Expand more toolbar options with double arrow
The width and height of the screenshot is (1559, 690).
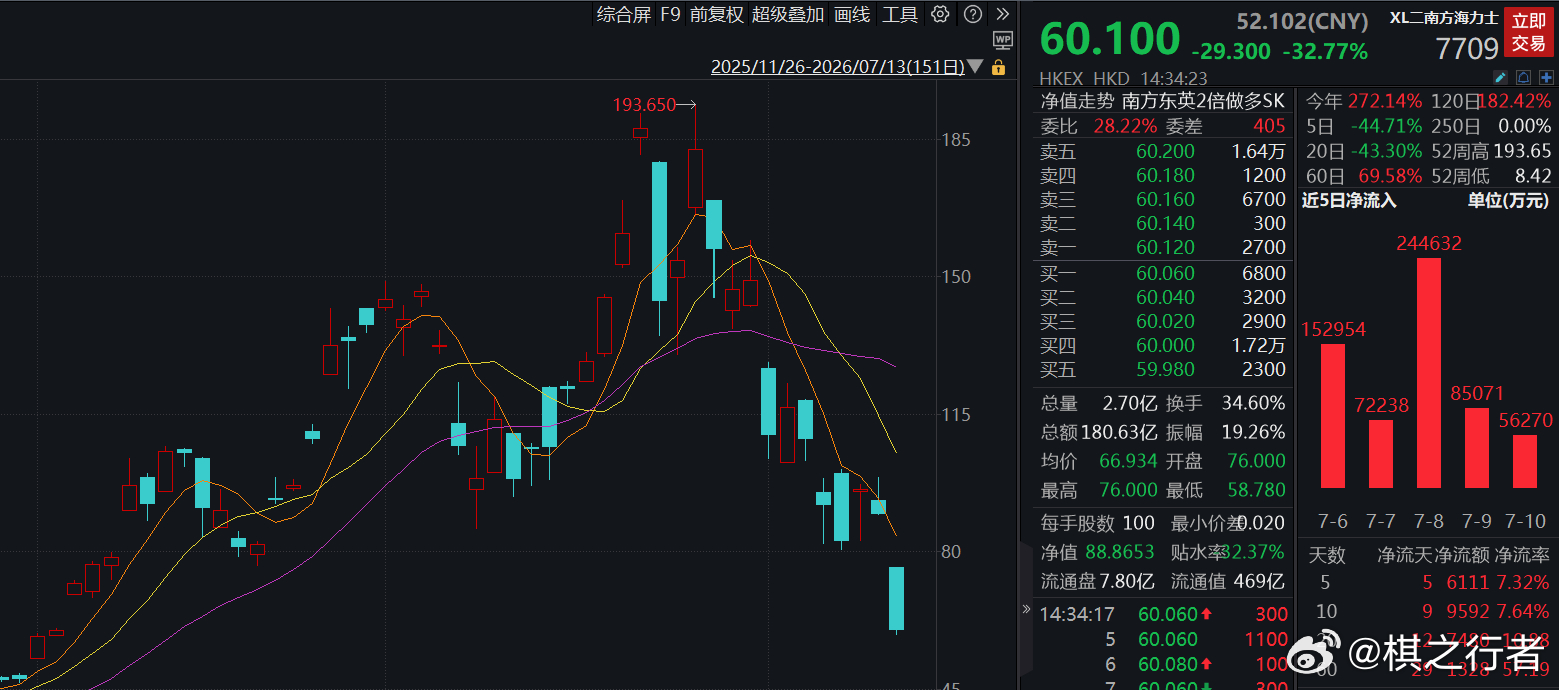[1002, 14]
